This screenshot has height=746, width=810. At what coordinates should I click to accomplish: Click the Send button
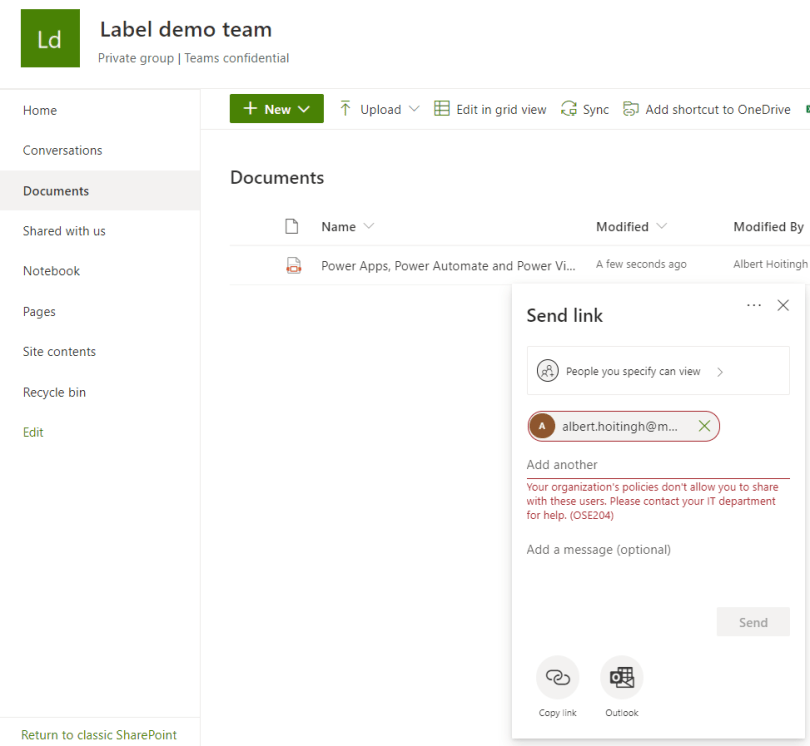(753, 622)
